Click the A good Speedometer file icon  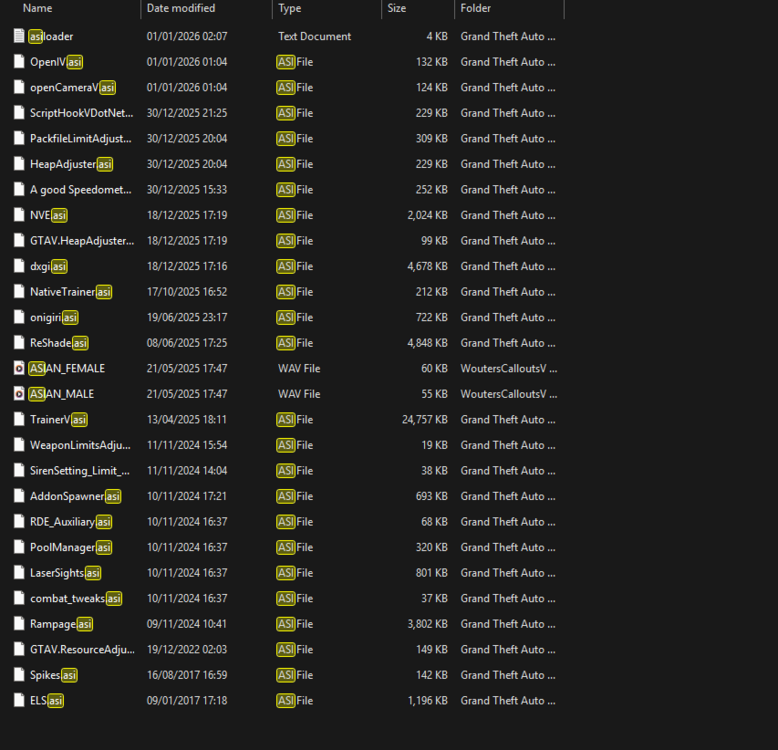click(x=19, y=189)
